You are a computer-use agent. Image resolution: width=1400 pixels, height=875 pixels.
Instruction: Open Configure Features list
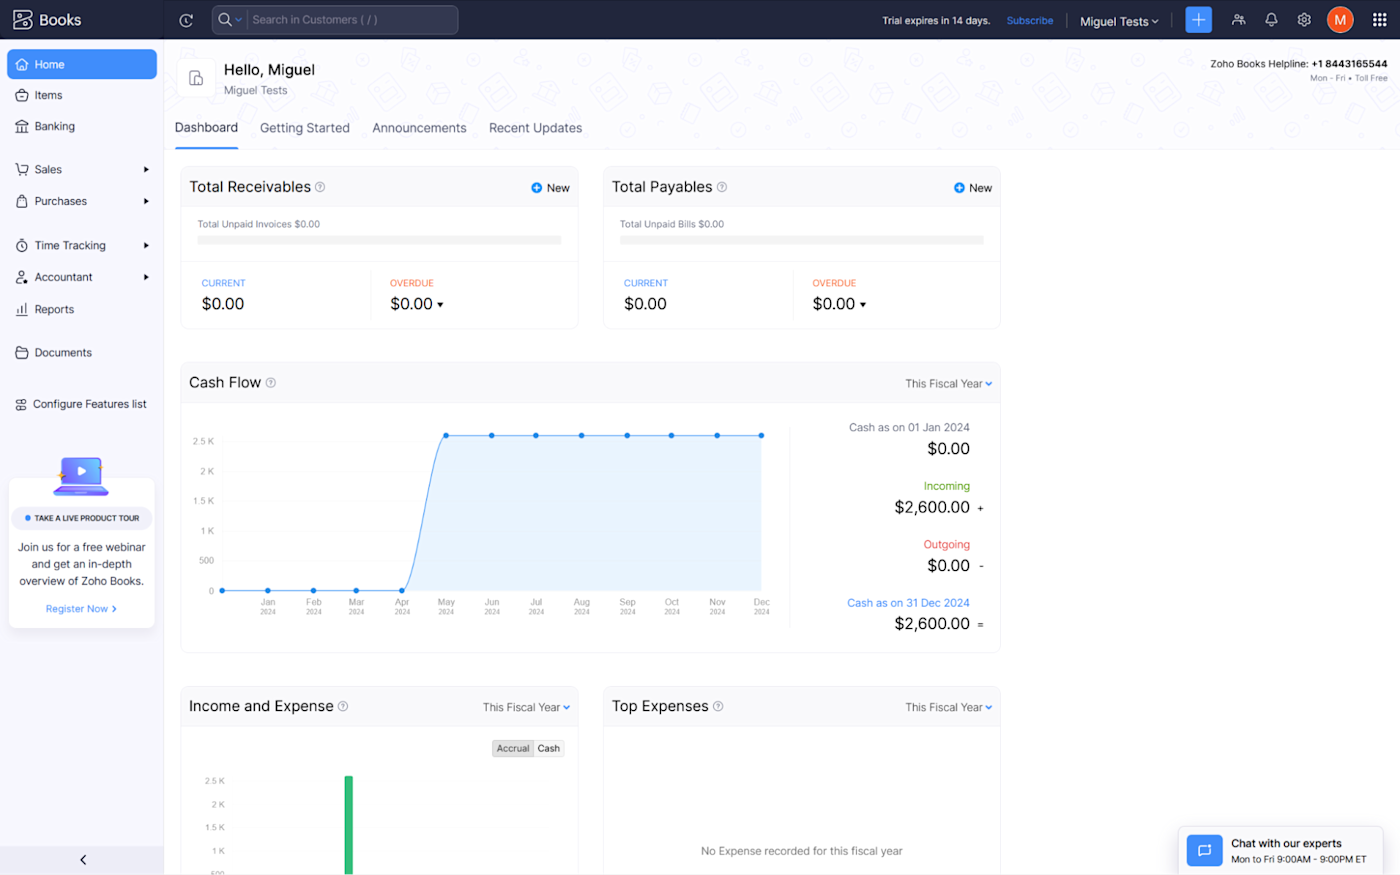click(x=82, y=404)
